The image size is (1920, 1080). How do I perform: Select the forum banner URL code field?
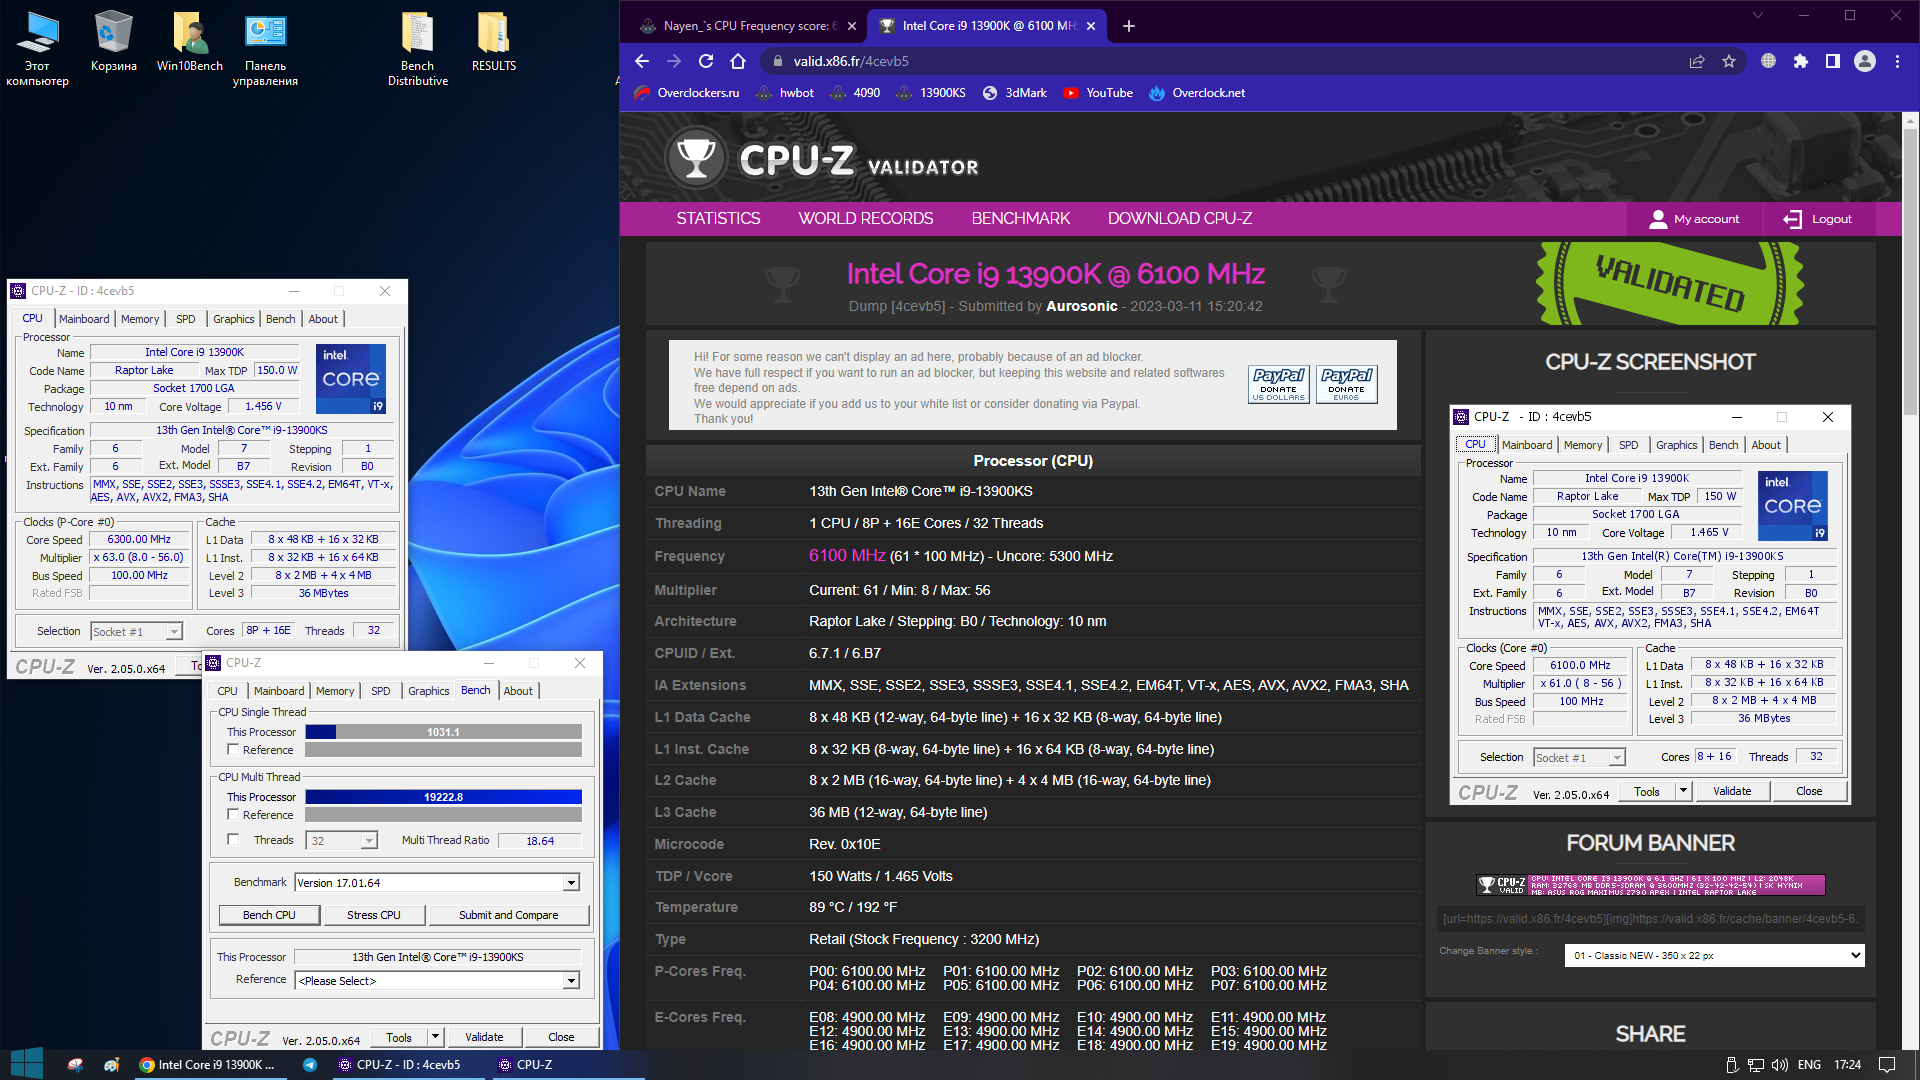click(x=1651, y=919)
